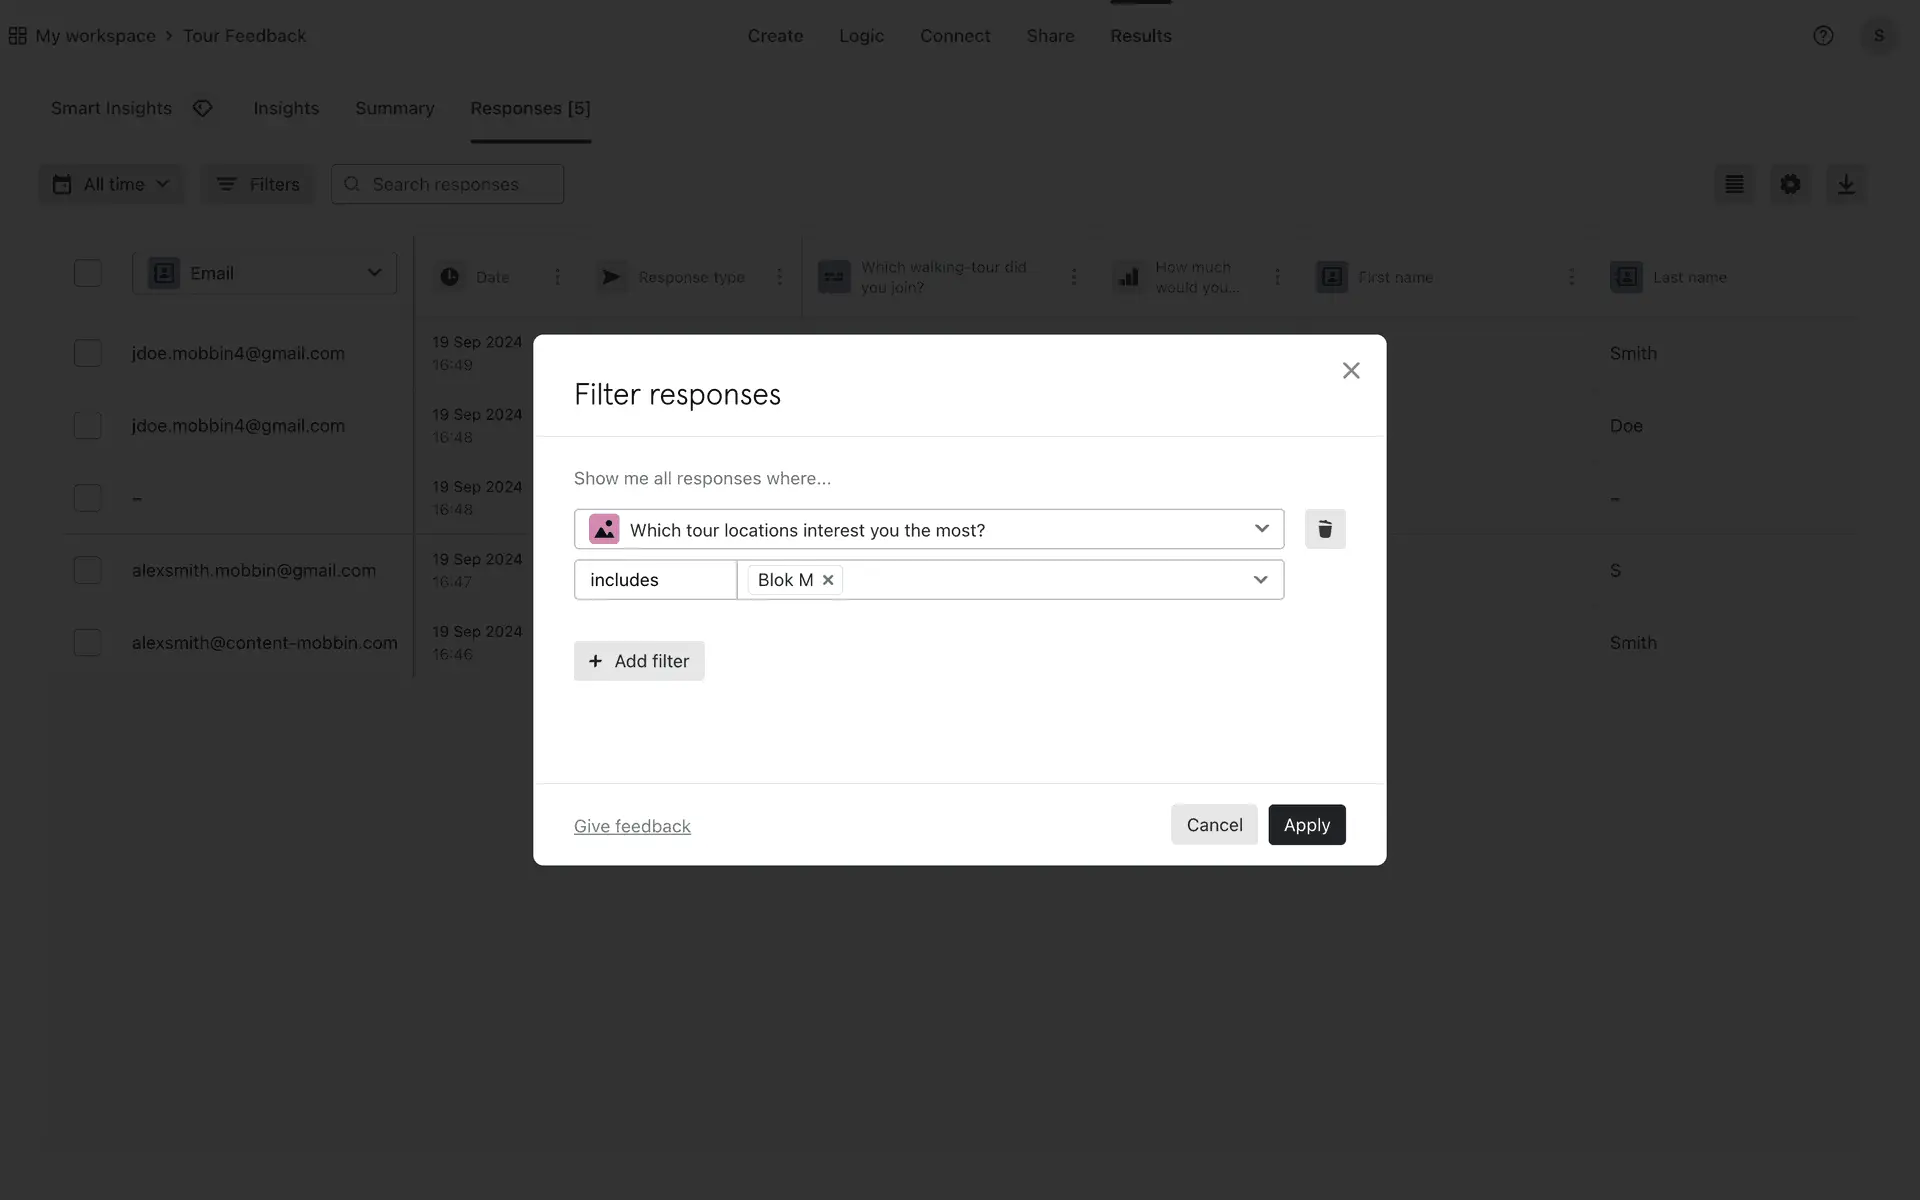Open the All time date dropdown
This screenshot has height=1200, width=1920.
tap(111, 184)
